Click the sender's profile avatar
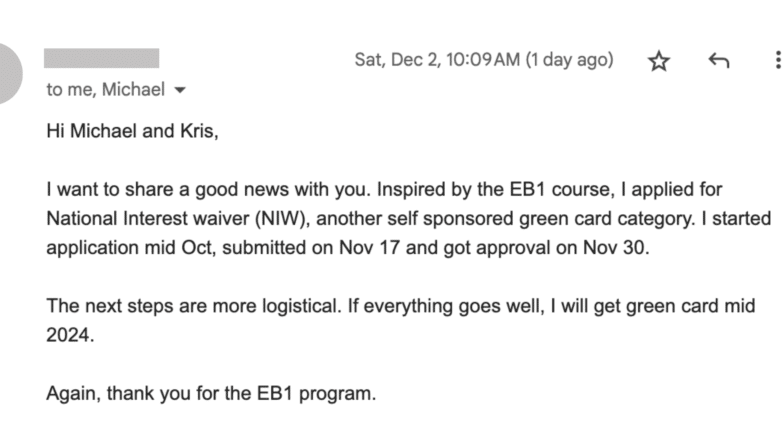 point(8,73)
